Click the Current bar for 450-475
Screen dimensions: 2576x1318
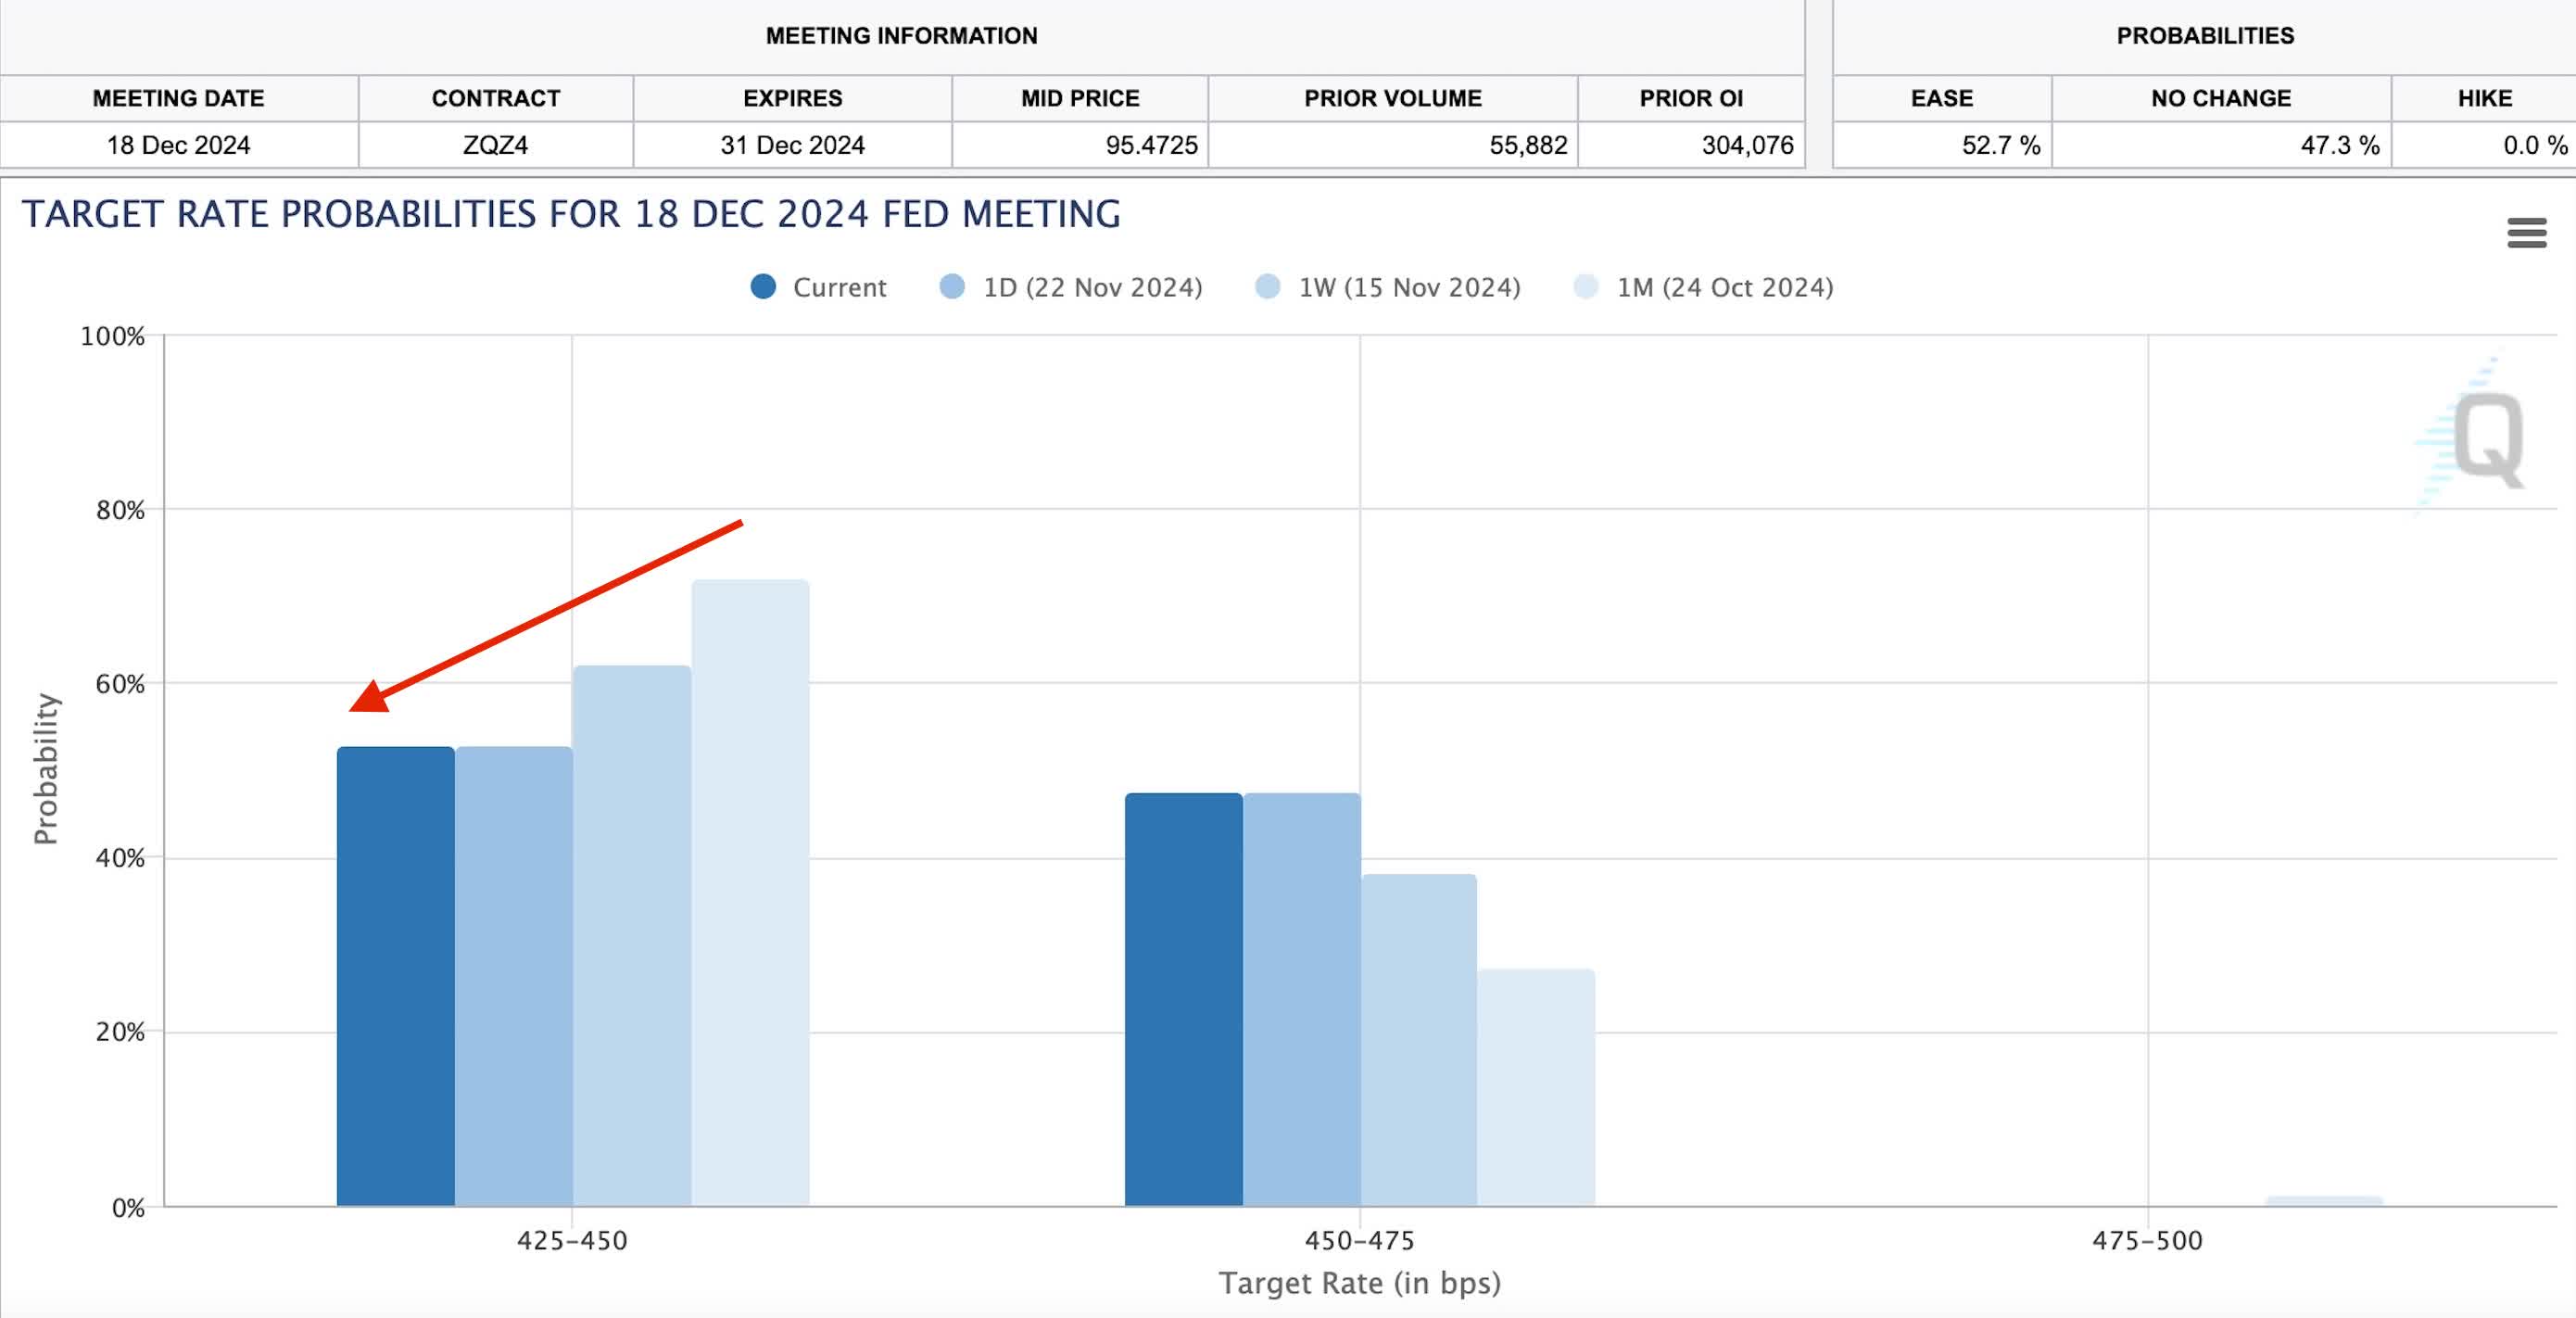point(1183,998)
